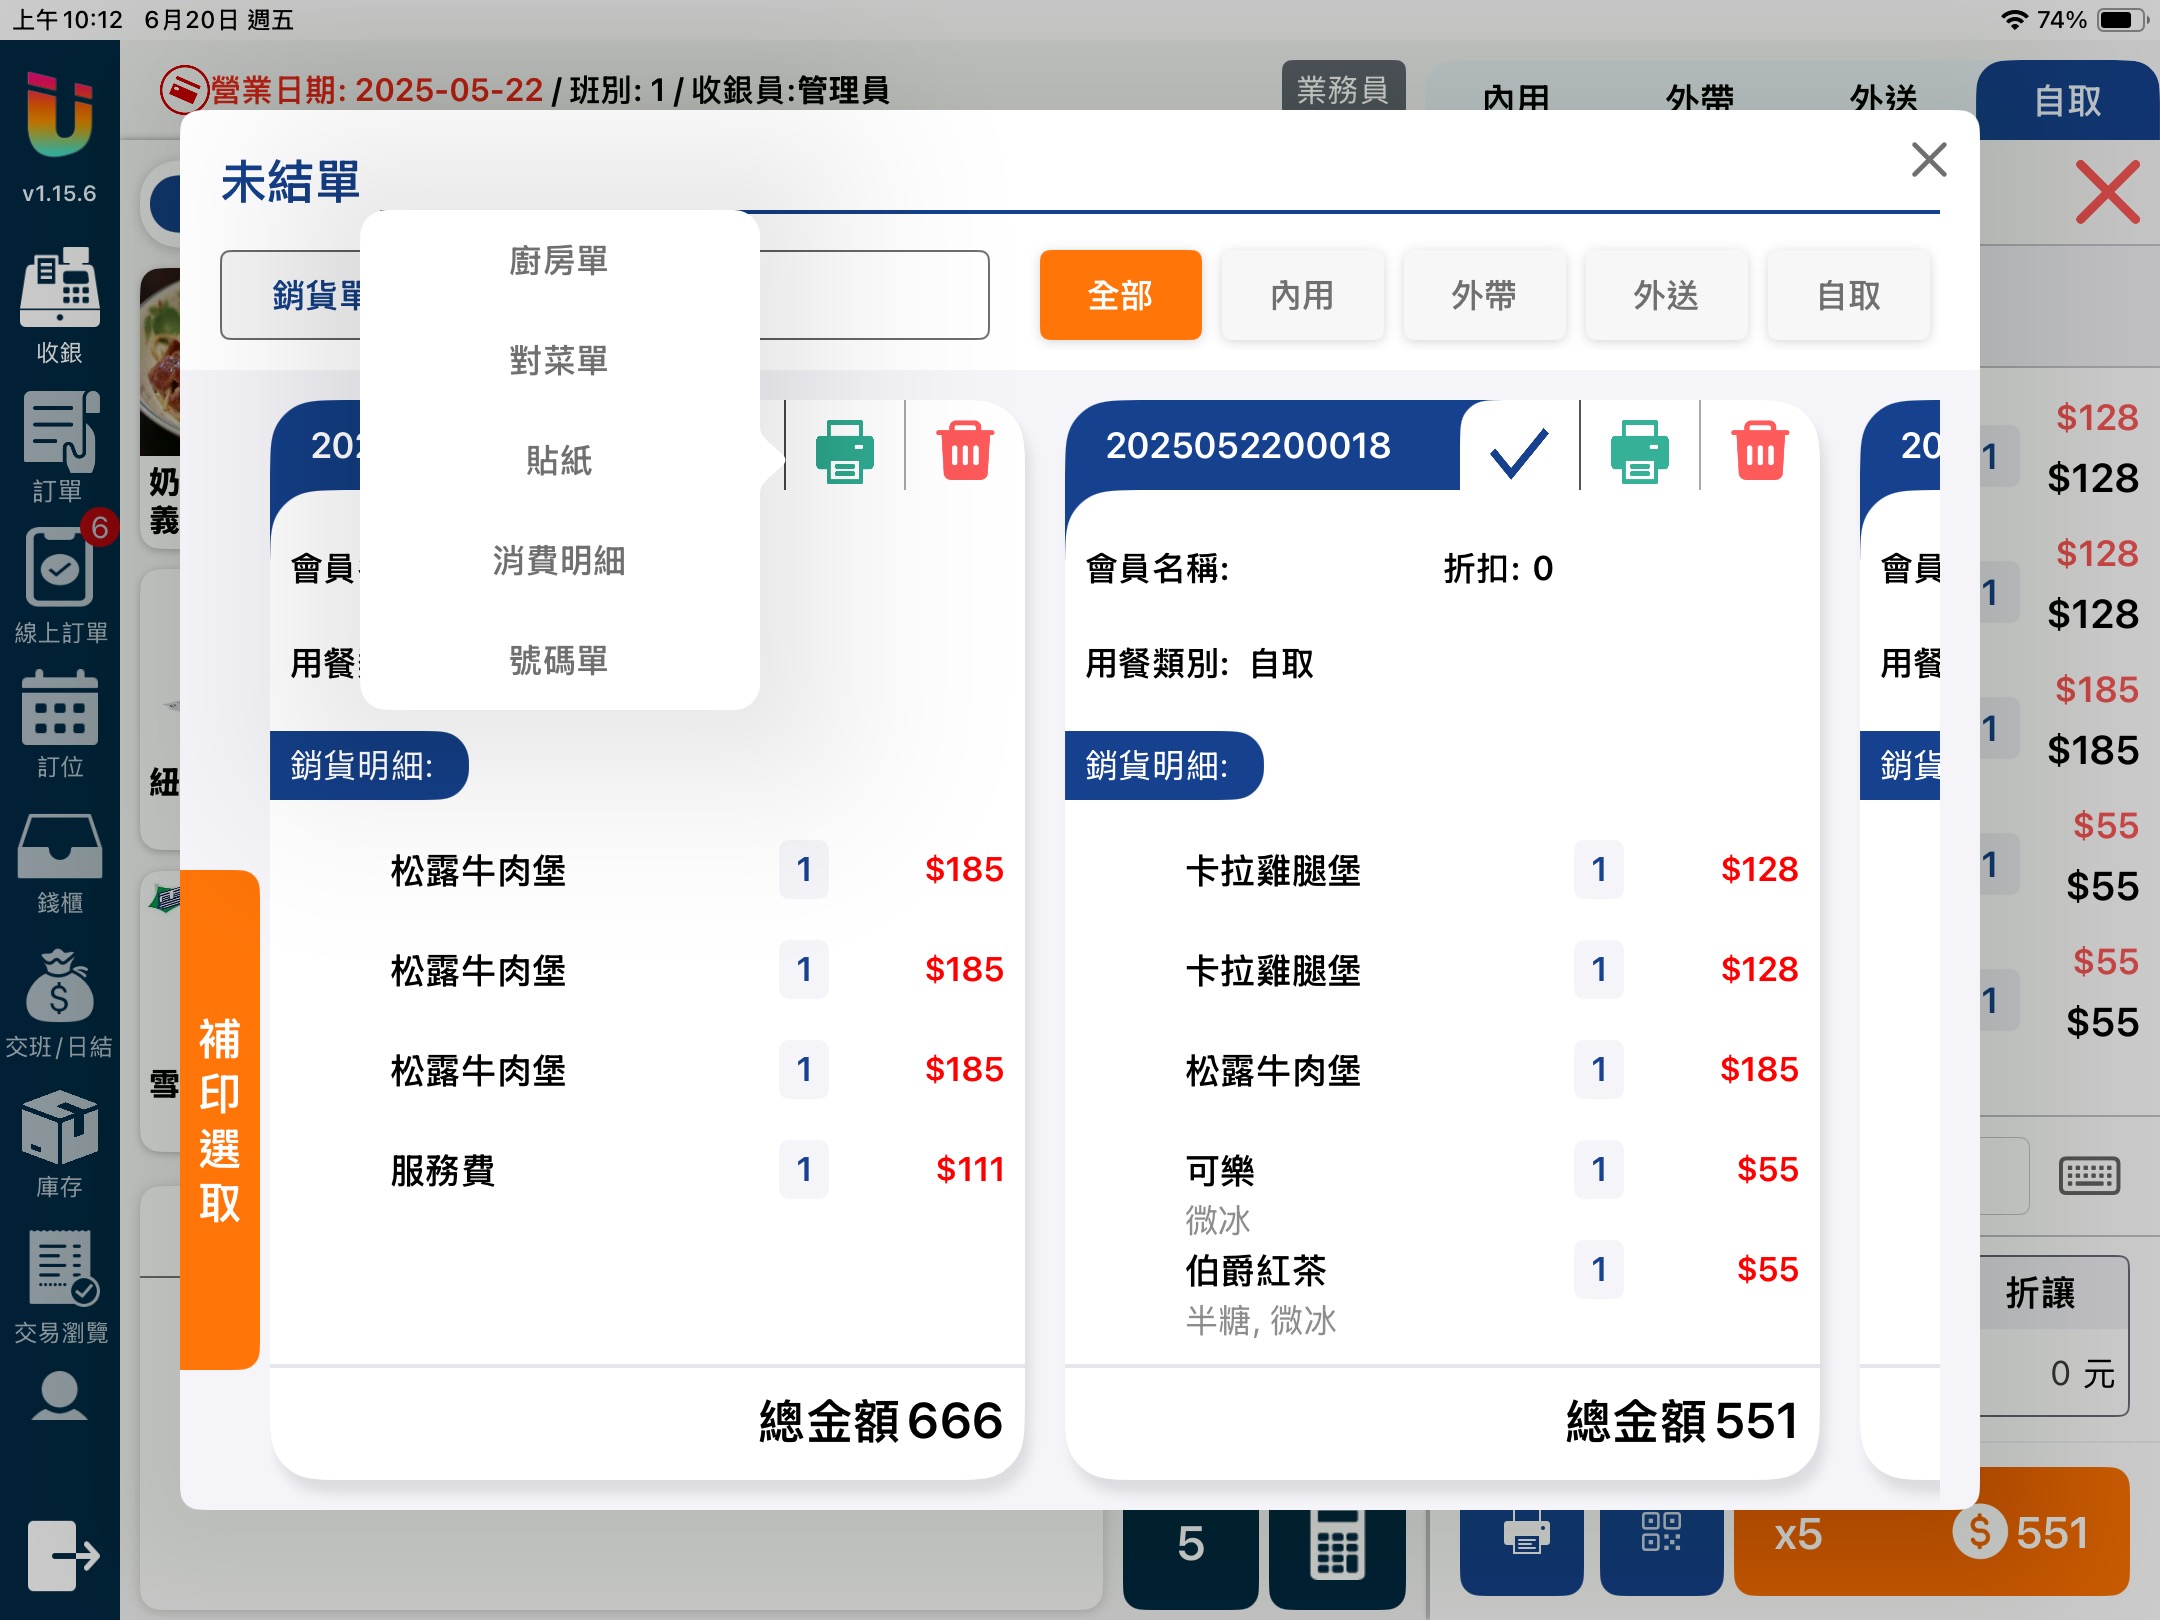Close the 未結單 dialog
The image size is (2160, 1620).
coord(1928,160)
